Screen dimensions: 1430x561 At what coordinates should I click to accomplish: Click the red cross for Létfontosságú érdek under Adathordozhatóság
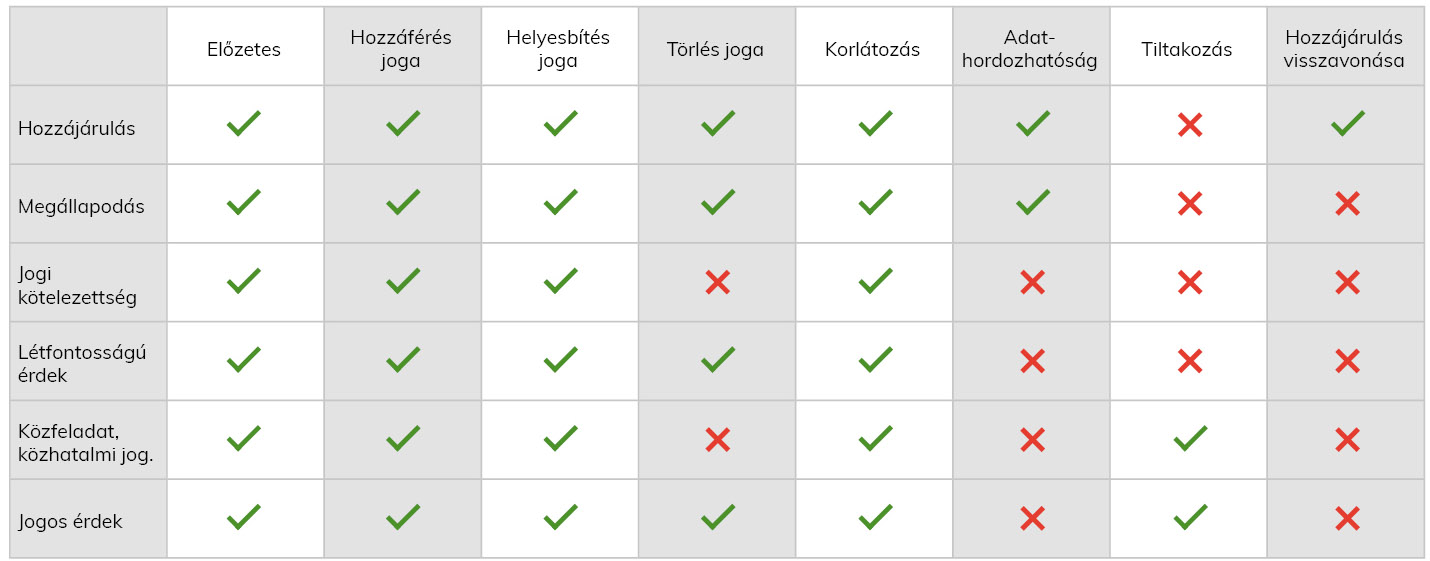pos(1032,361)
